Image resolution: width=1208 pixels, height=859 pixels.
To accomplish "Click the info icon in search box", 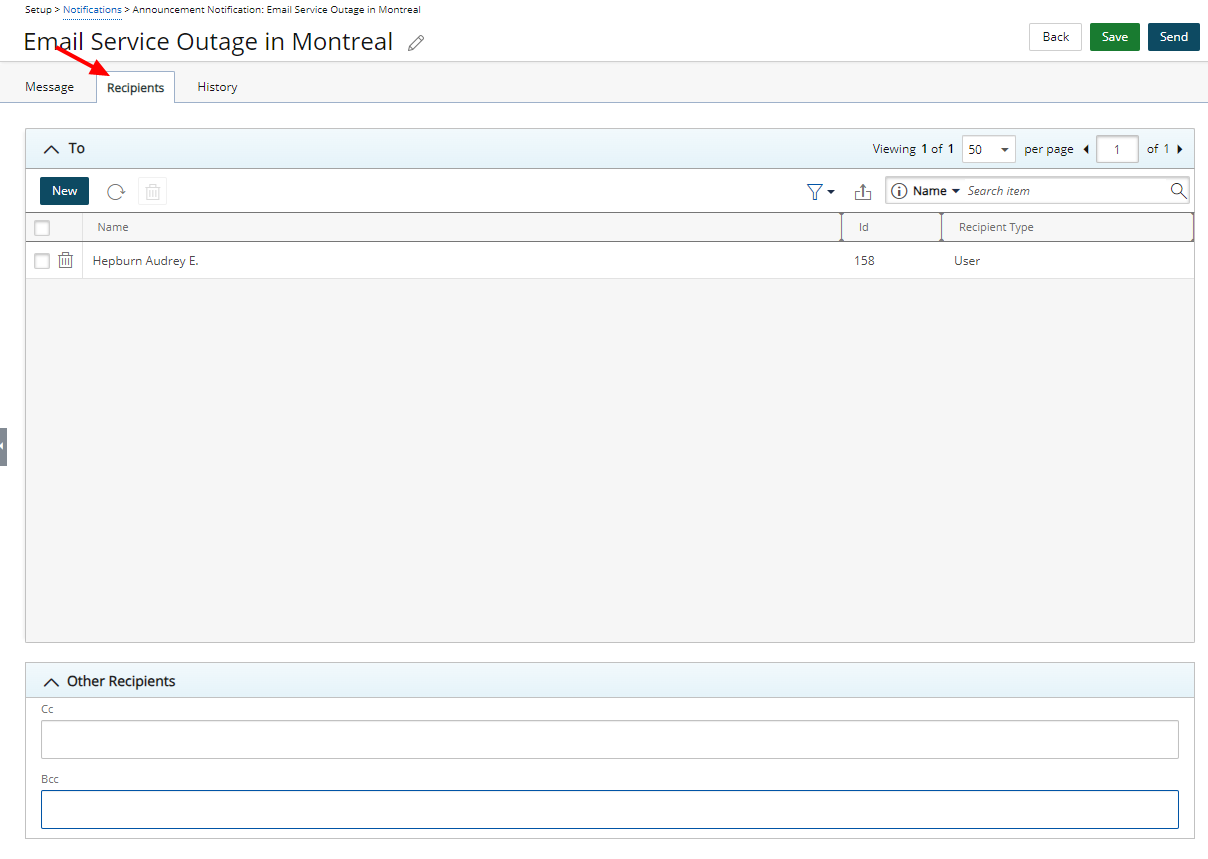I will coord(899,191).
